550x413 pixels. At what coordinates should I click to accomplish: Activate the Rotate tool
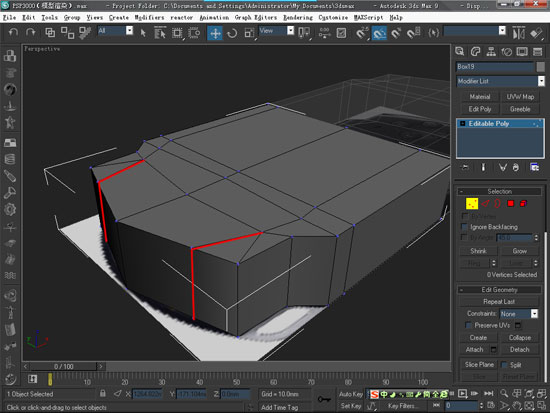[x=232, y=33]
